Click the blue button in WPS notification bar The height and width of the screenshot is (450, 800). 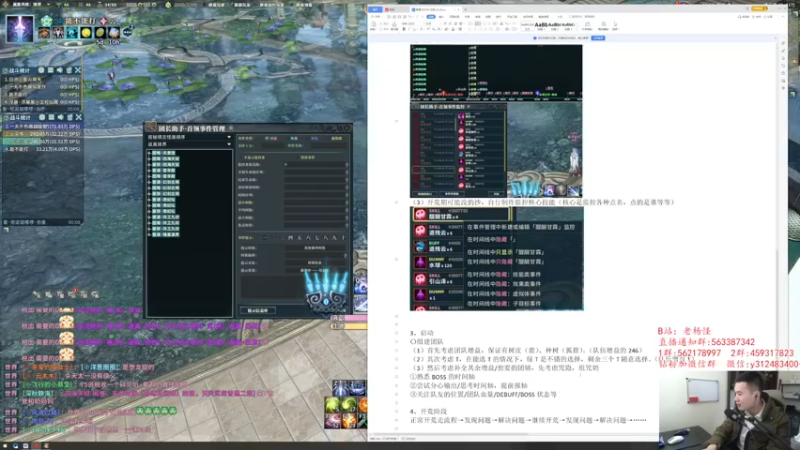point(598,38)
